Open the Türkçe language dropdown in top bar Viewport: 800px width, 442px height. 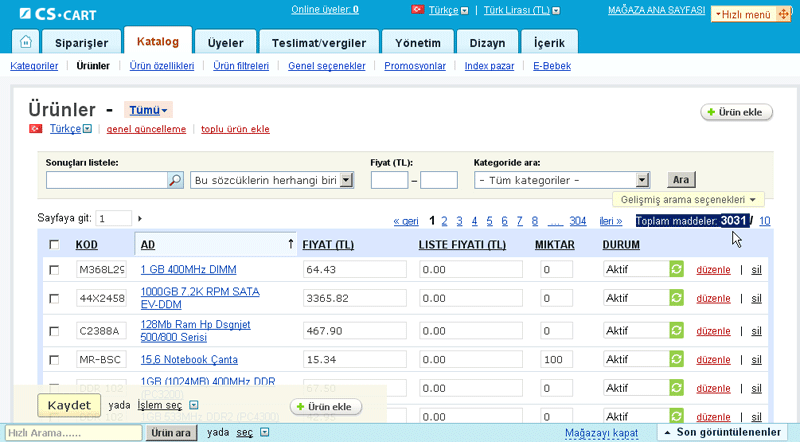(464, 10)
